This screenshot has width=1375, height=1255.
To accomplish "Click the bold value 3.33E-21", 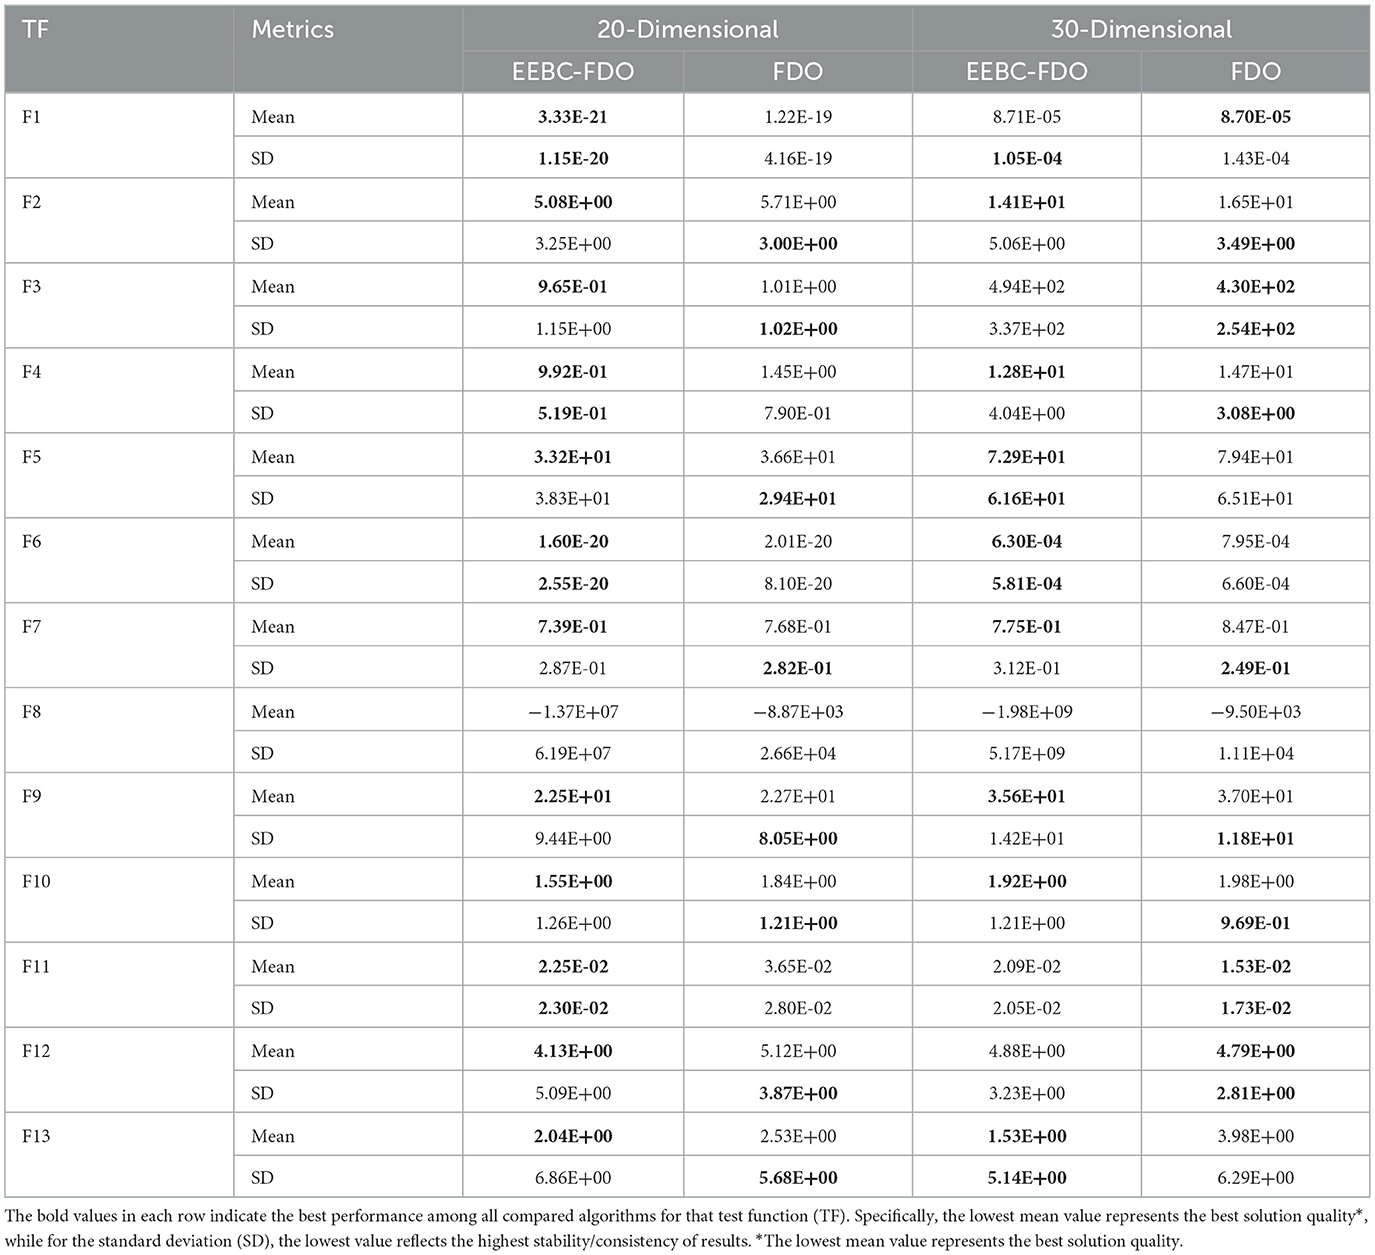I will [x=573, y=117].
